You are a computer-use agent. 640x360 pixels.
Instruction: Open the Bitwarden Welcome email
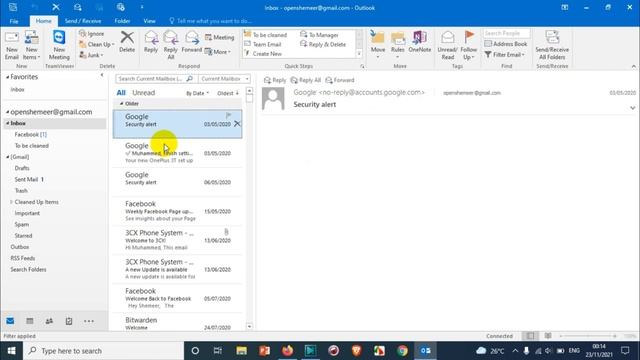pos(178,323)
